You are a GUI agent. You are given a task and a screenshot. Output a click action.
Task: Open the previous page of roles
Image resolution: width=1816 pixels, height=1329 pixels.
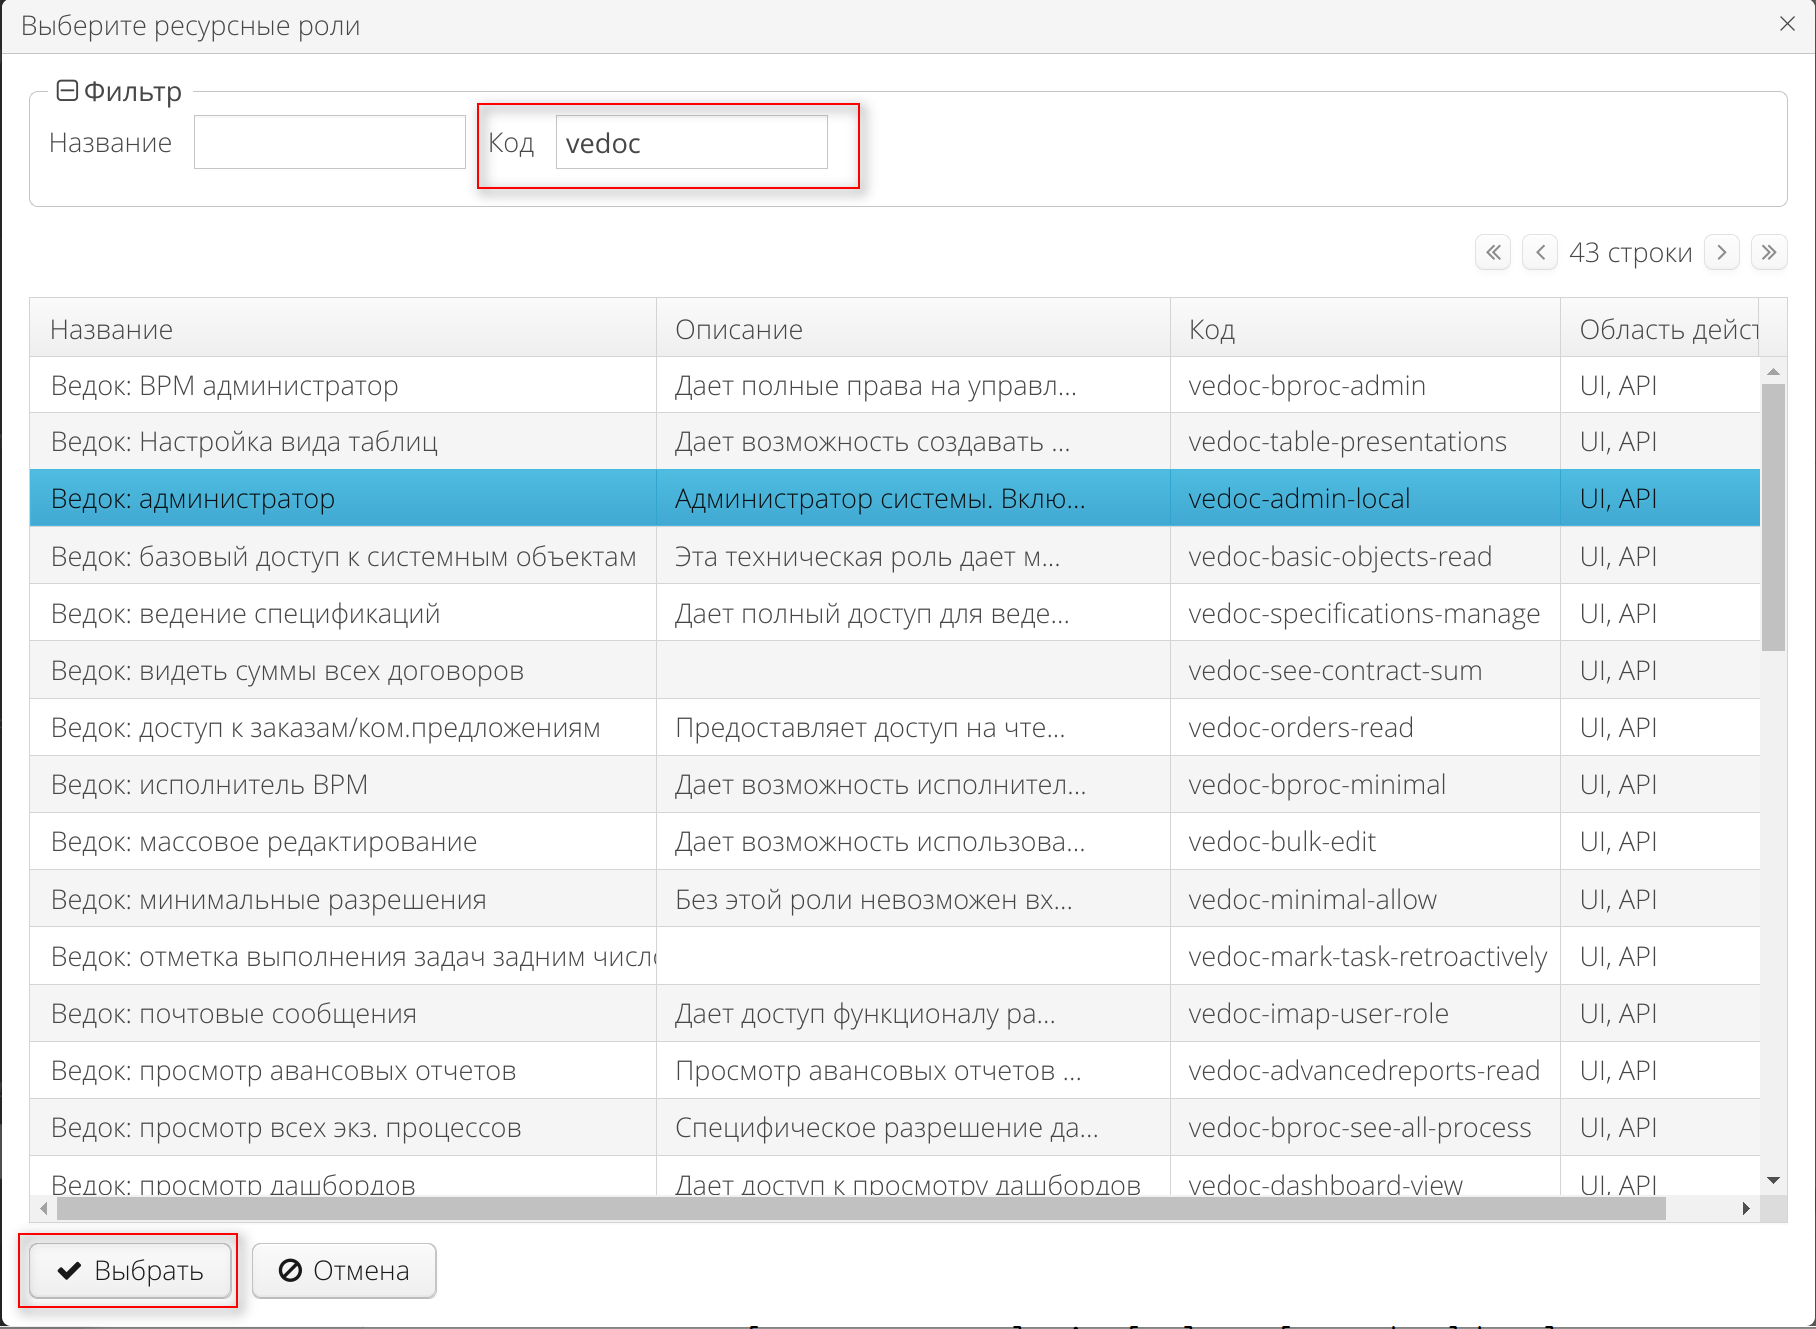tap(1540, 252)
